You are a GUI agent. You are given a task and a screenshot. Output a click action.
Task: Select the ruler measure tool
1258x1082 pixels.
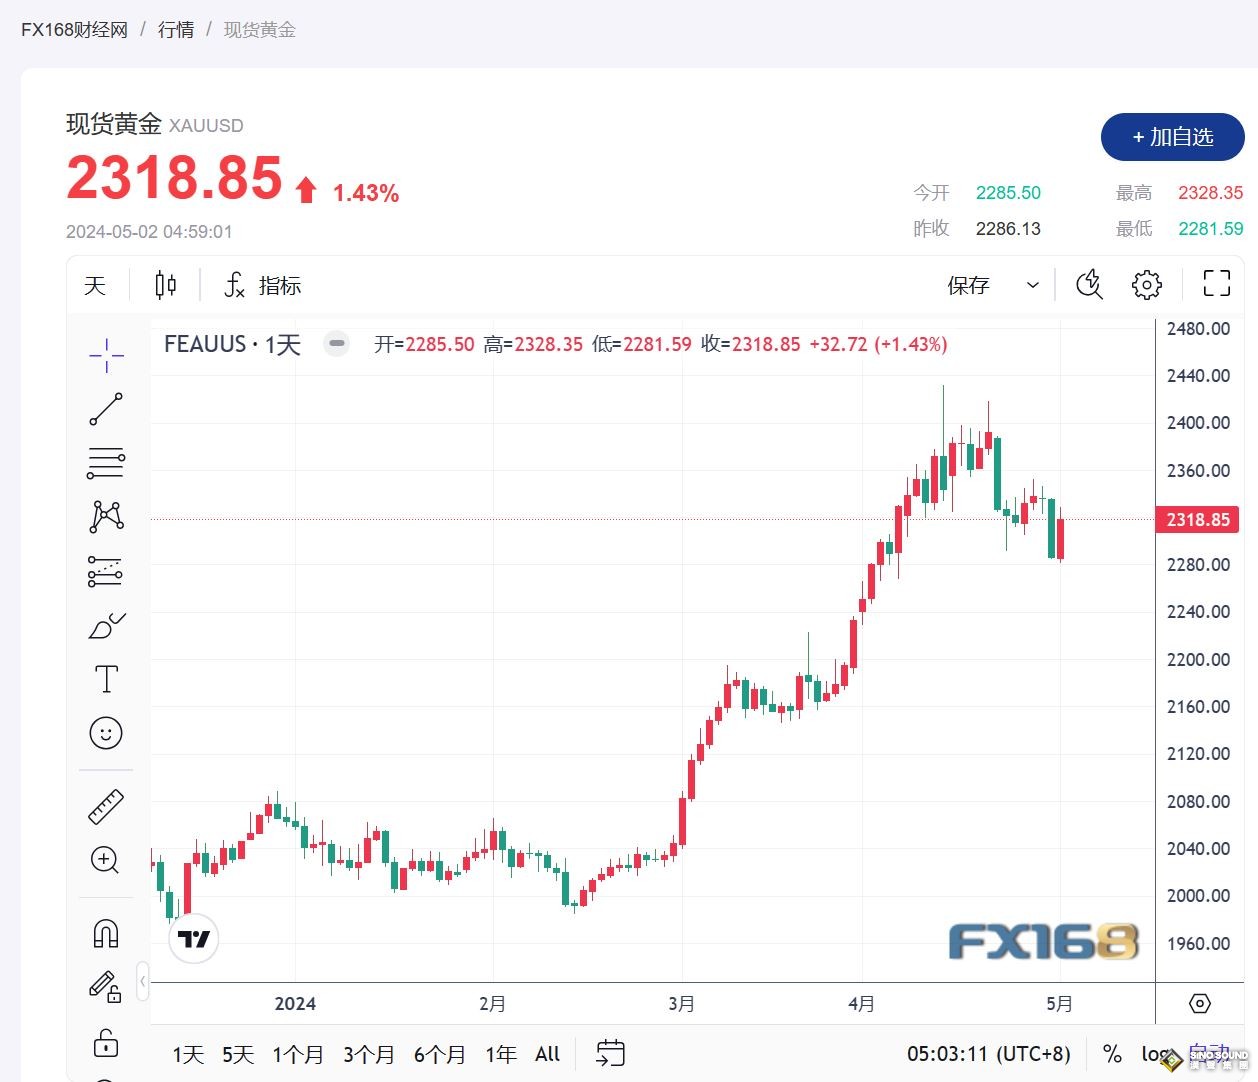click(x=106, y=806)
